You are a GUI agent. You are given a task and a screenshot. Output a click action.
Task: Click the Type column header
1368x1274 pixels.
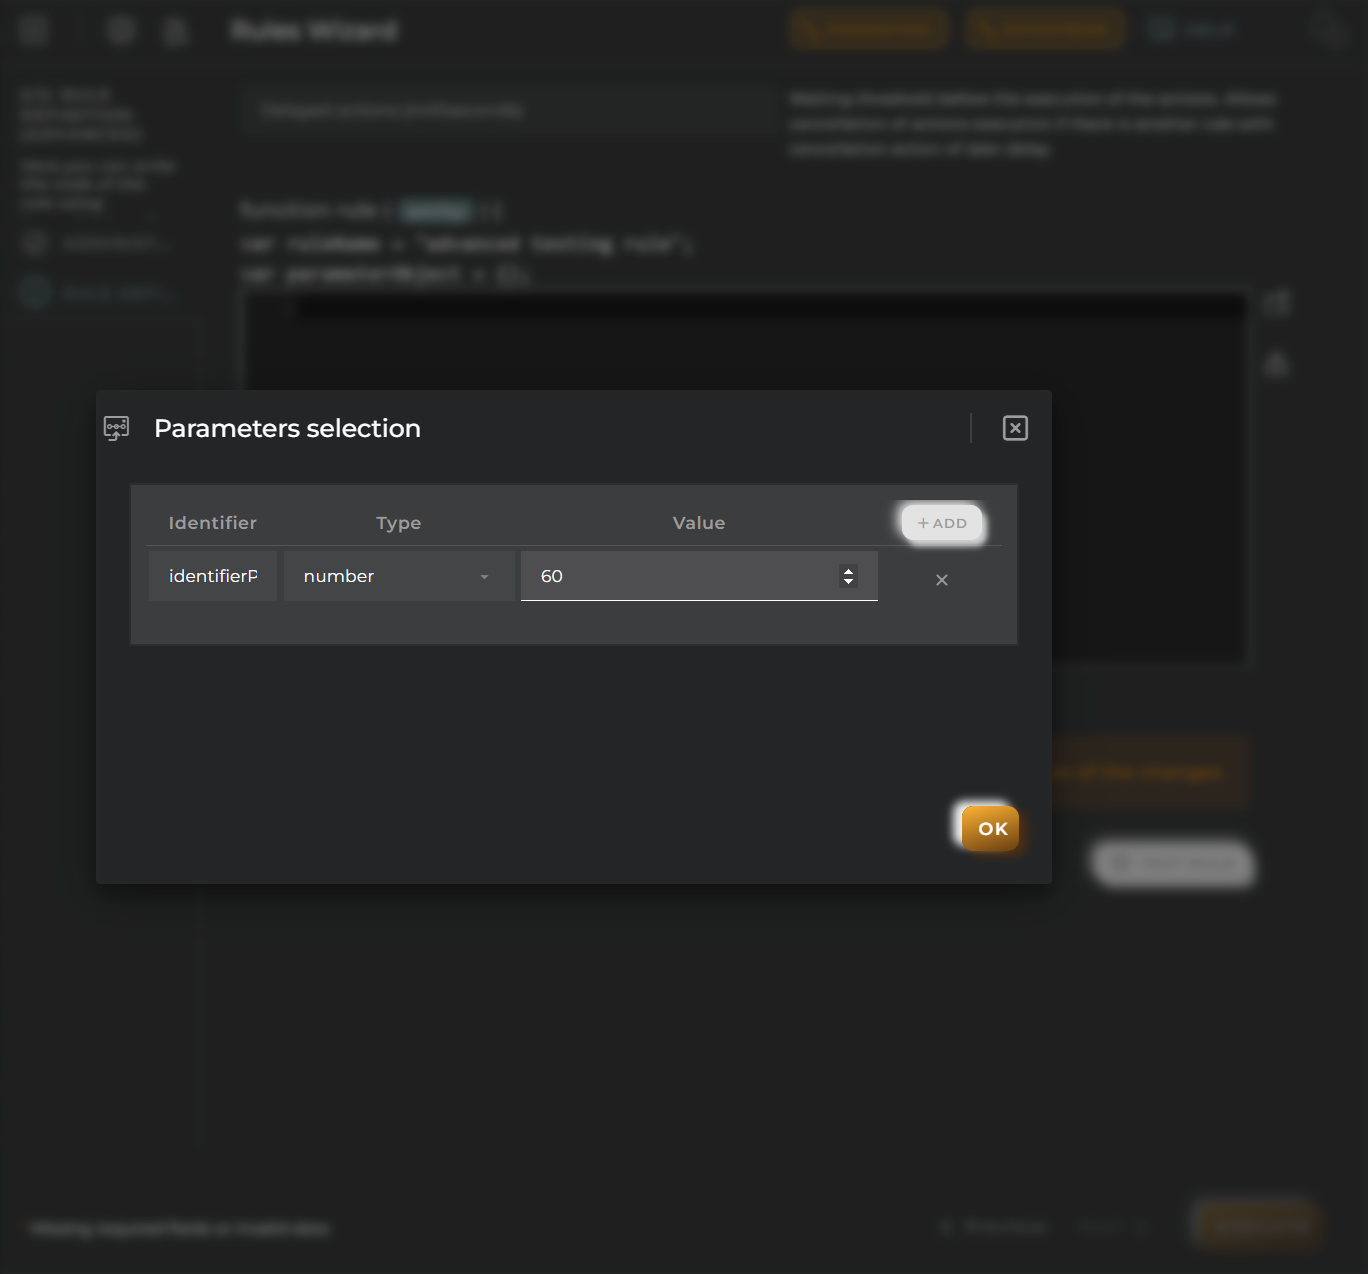[x=398, y=523]
